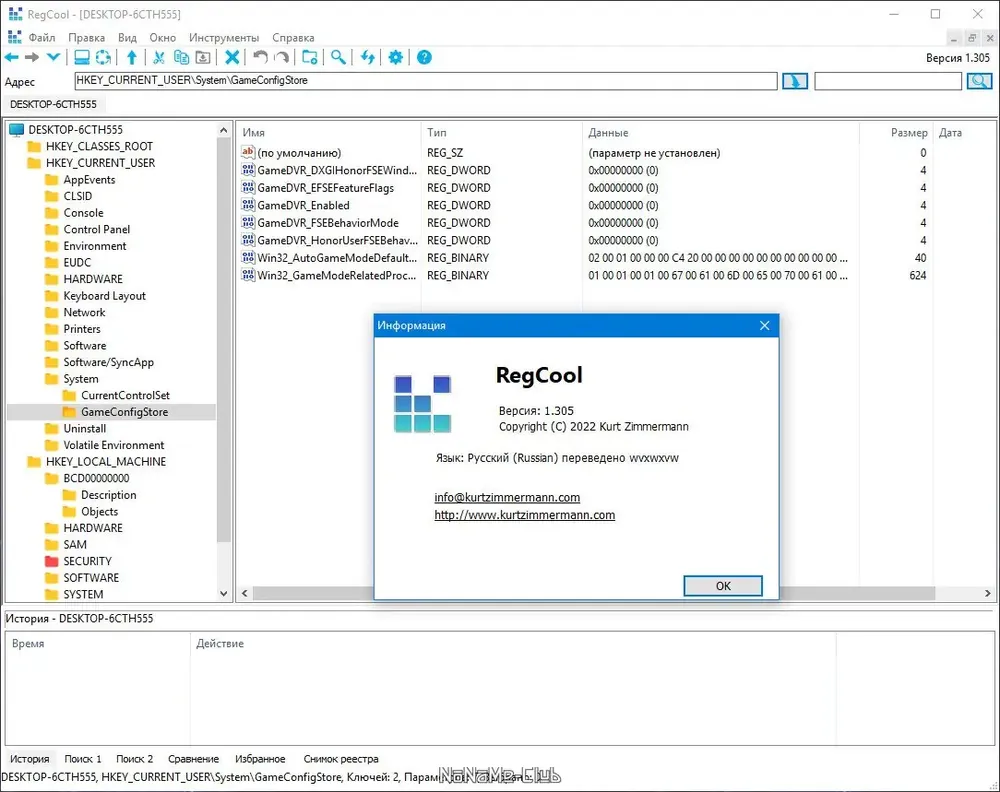Click the Redo arrow icon

pyautogui.click(x=281, y=57)
